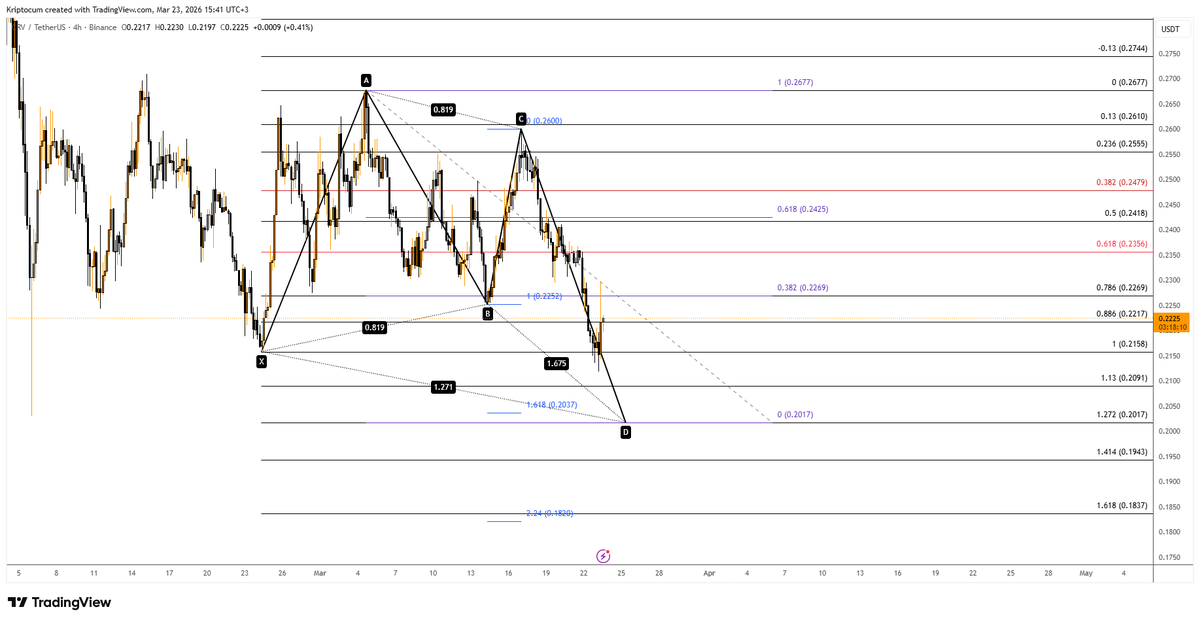Viewport: 1200px width, 622px height.
Task: Click the 1.414 (0.1943) Fibonacci label
Action: tap(1122, 452)
